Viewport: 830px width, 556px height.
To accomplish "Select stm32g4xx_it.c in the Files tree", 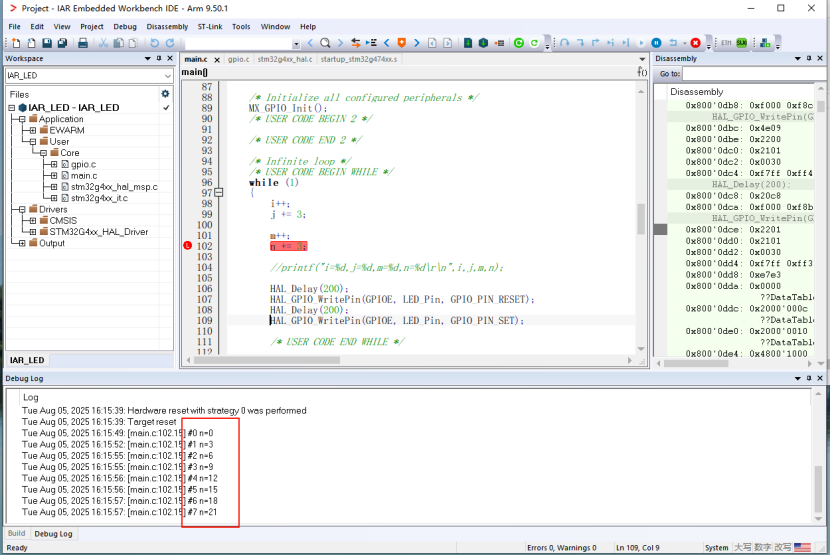I will (x=99, y=198).
